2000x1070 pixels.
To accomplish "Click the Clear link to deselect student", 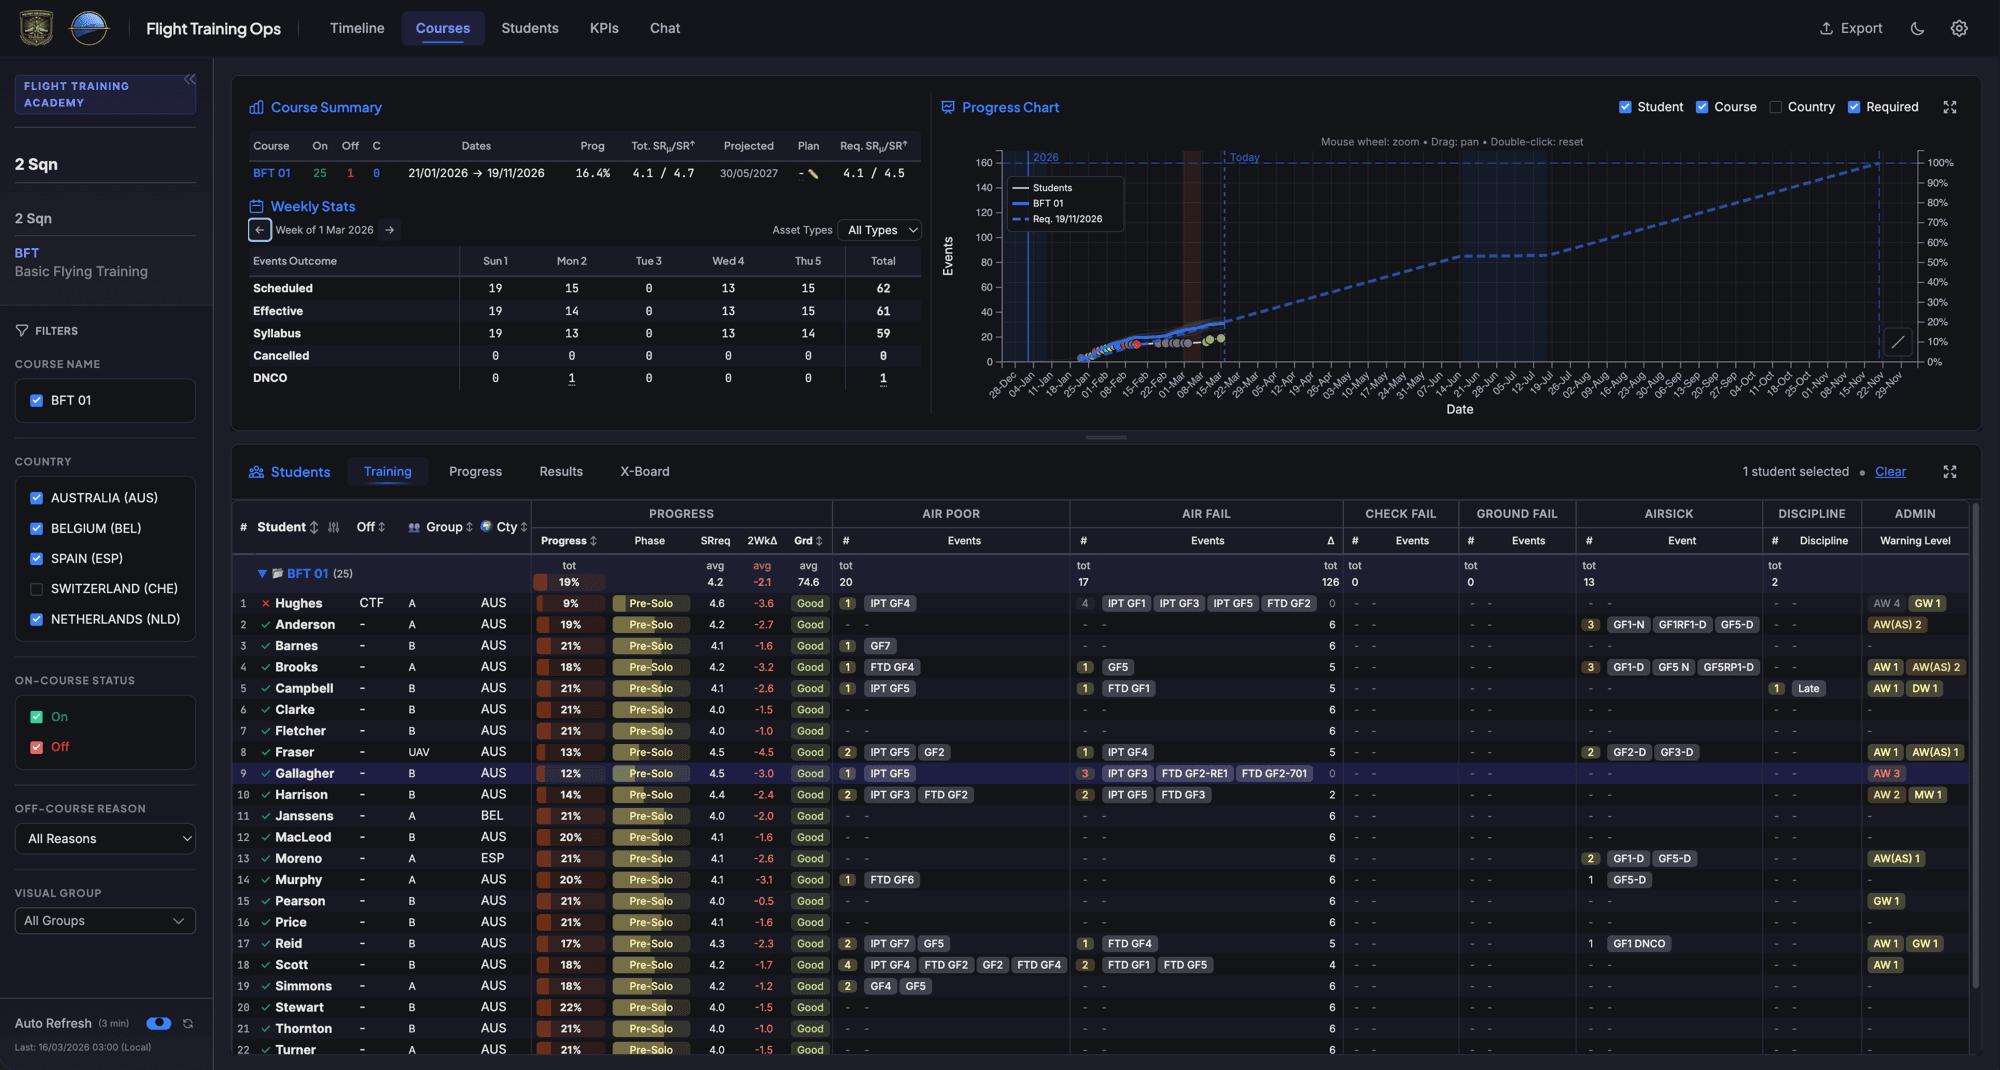I will tap(1890, 471).
